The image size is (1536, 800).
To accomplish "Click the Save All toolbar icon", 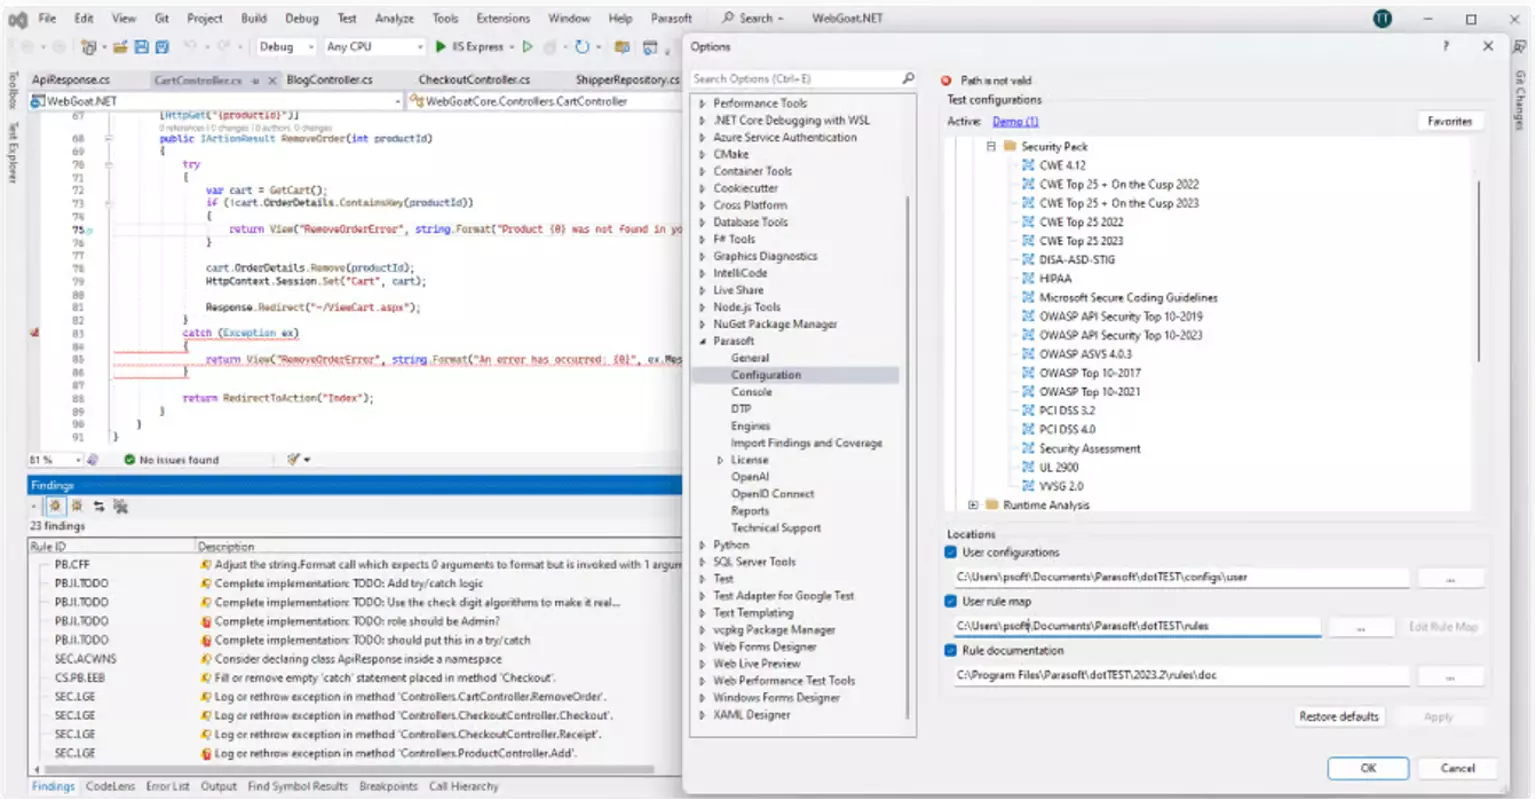I will (162, 47).
